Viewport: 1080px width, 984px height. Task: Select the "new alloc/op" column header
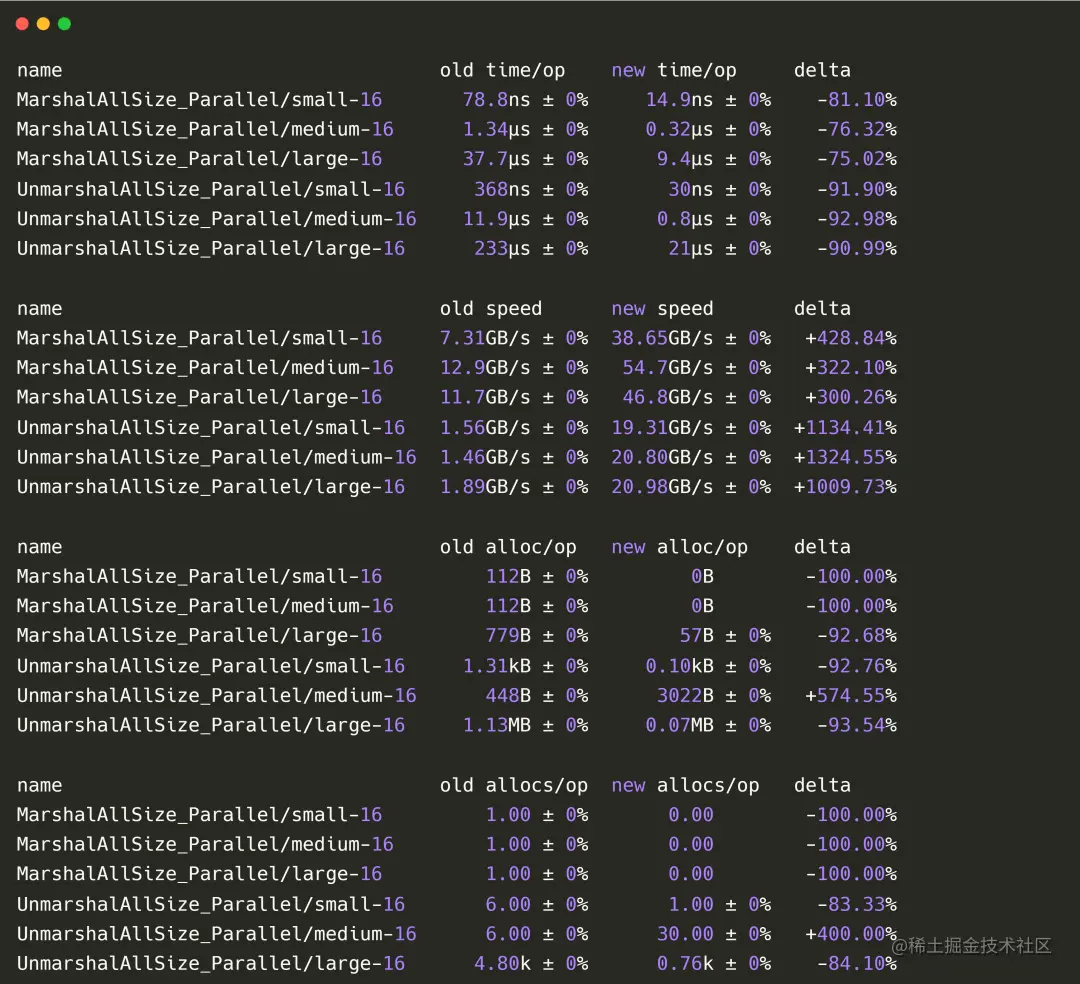tap(679, 547)
